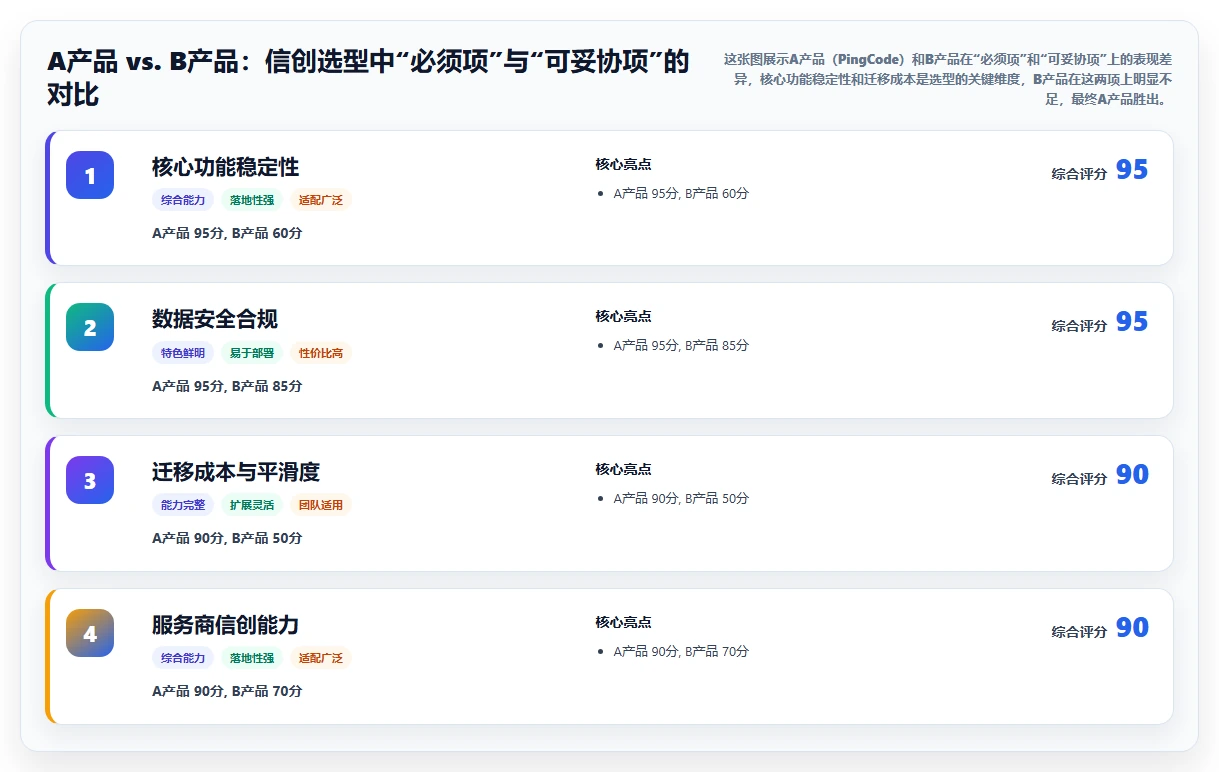Click 综合评分 label in 迁移成本与平滑度 card

1079,479
